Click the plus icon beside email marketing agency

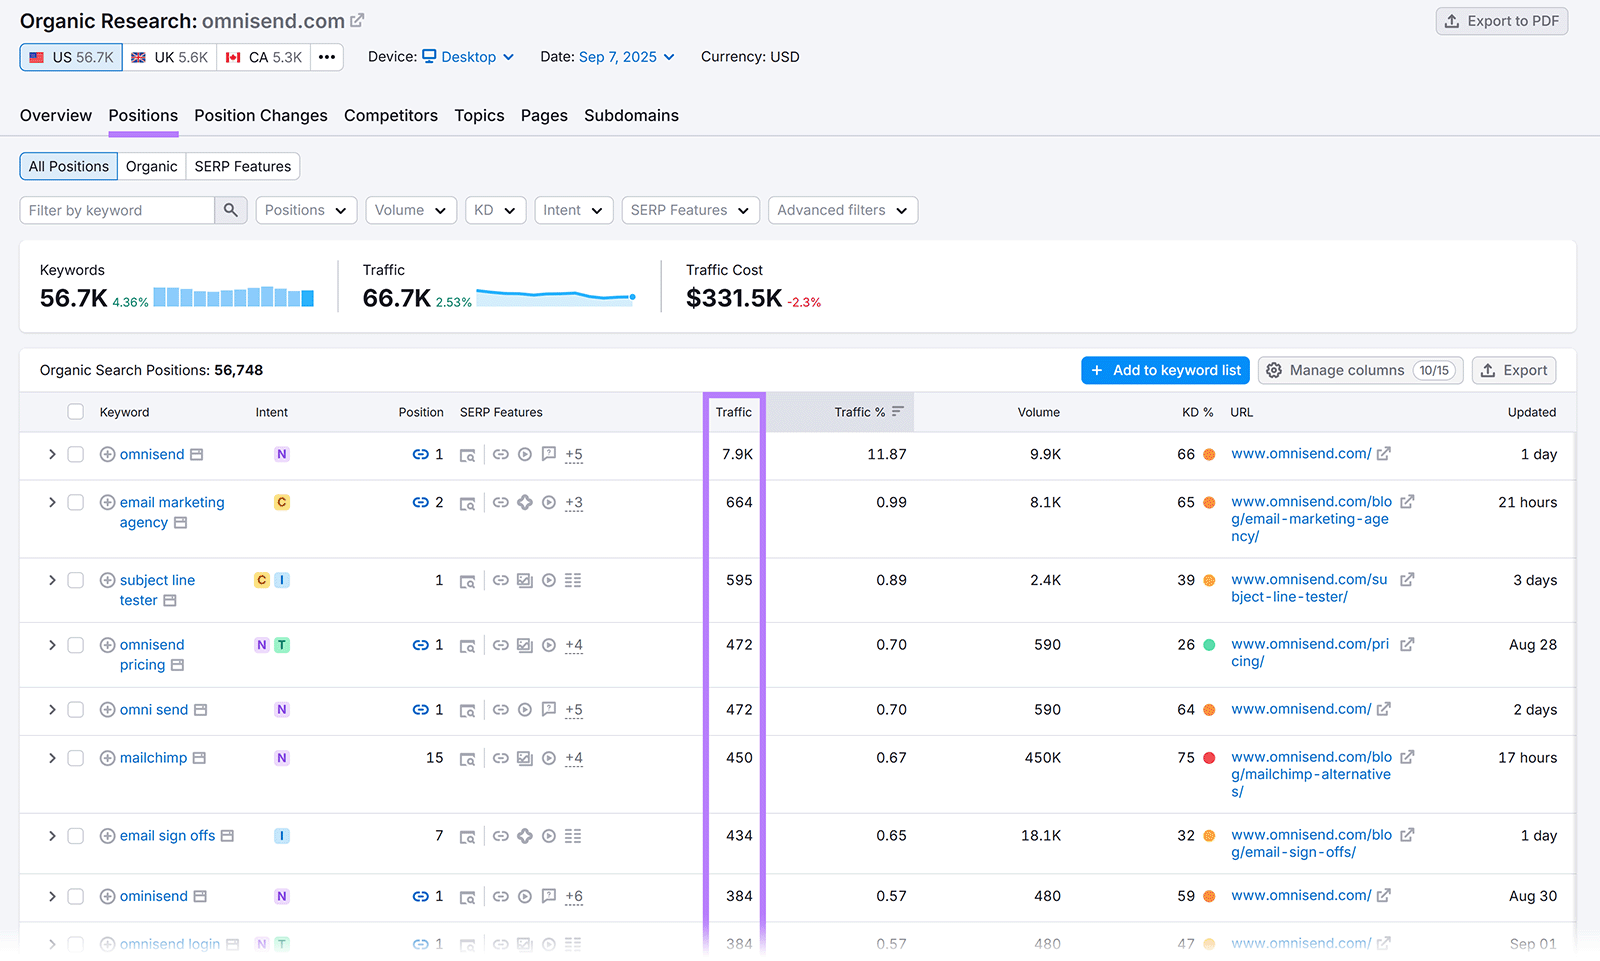coord(106,502)
